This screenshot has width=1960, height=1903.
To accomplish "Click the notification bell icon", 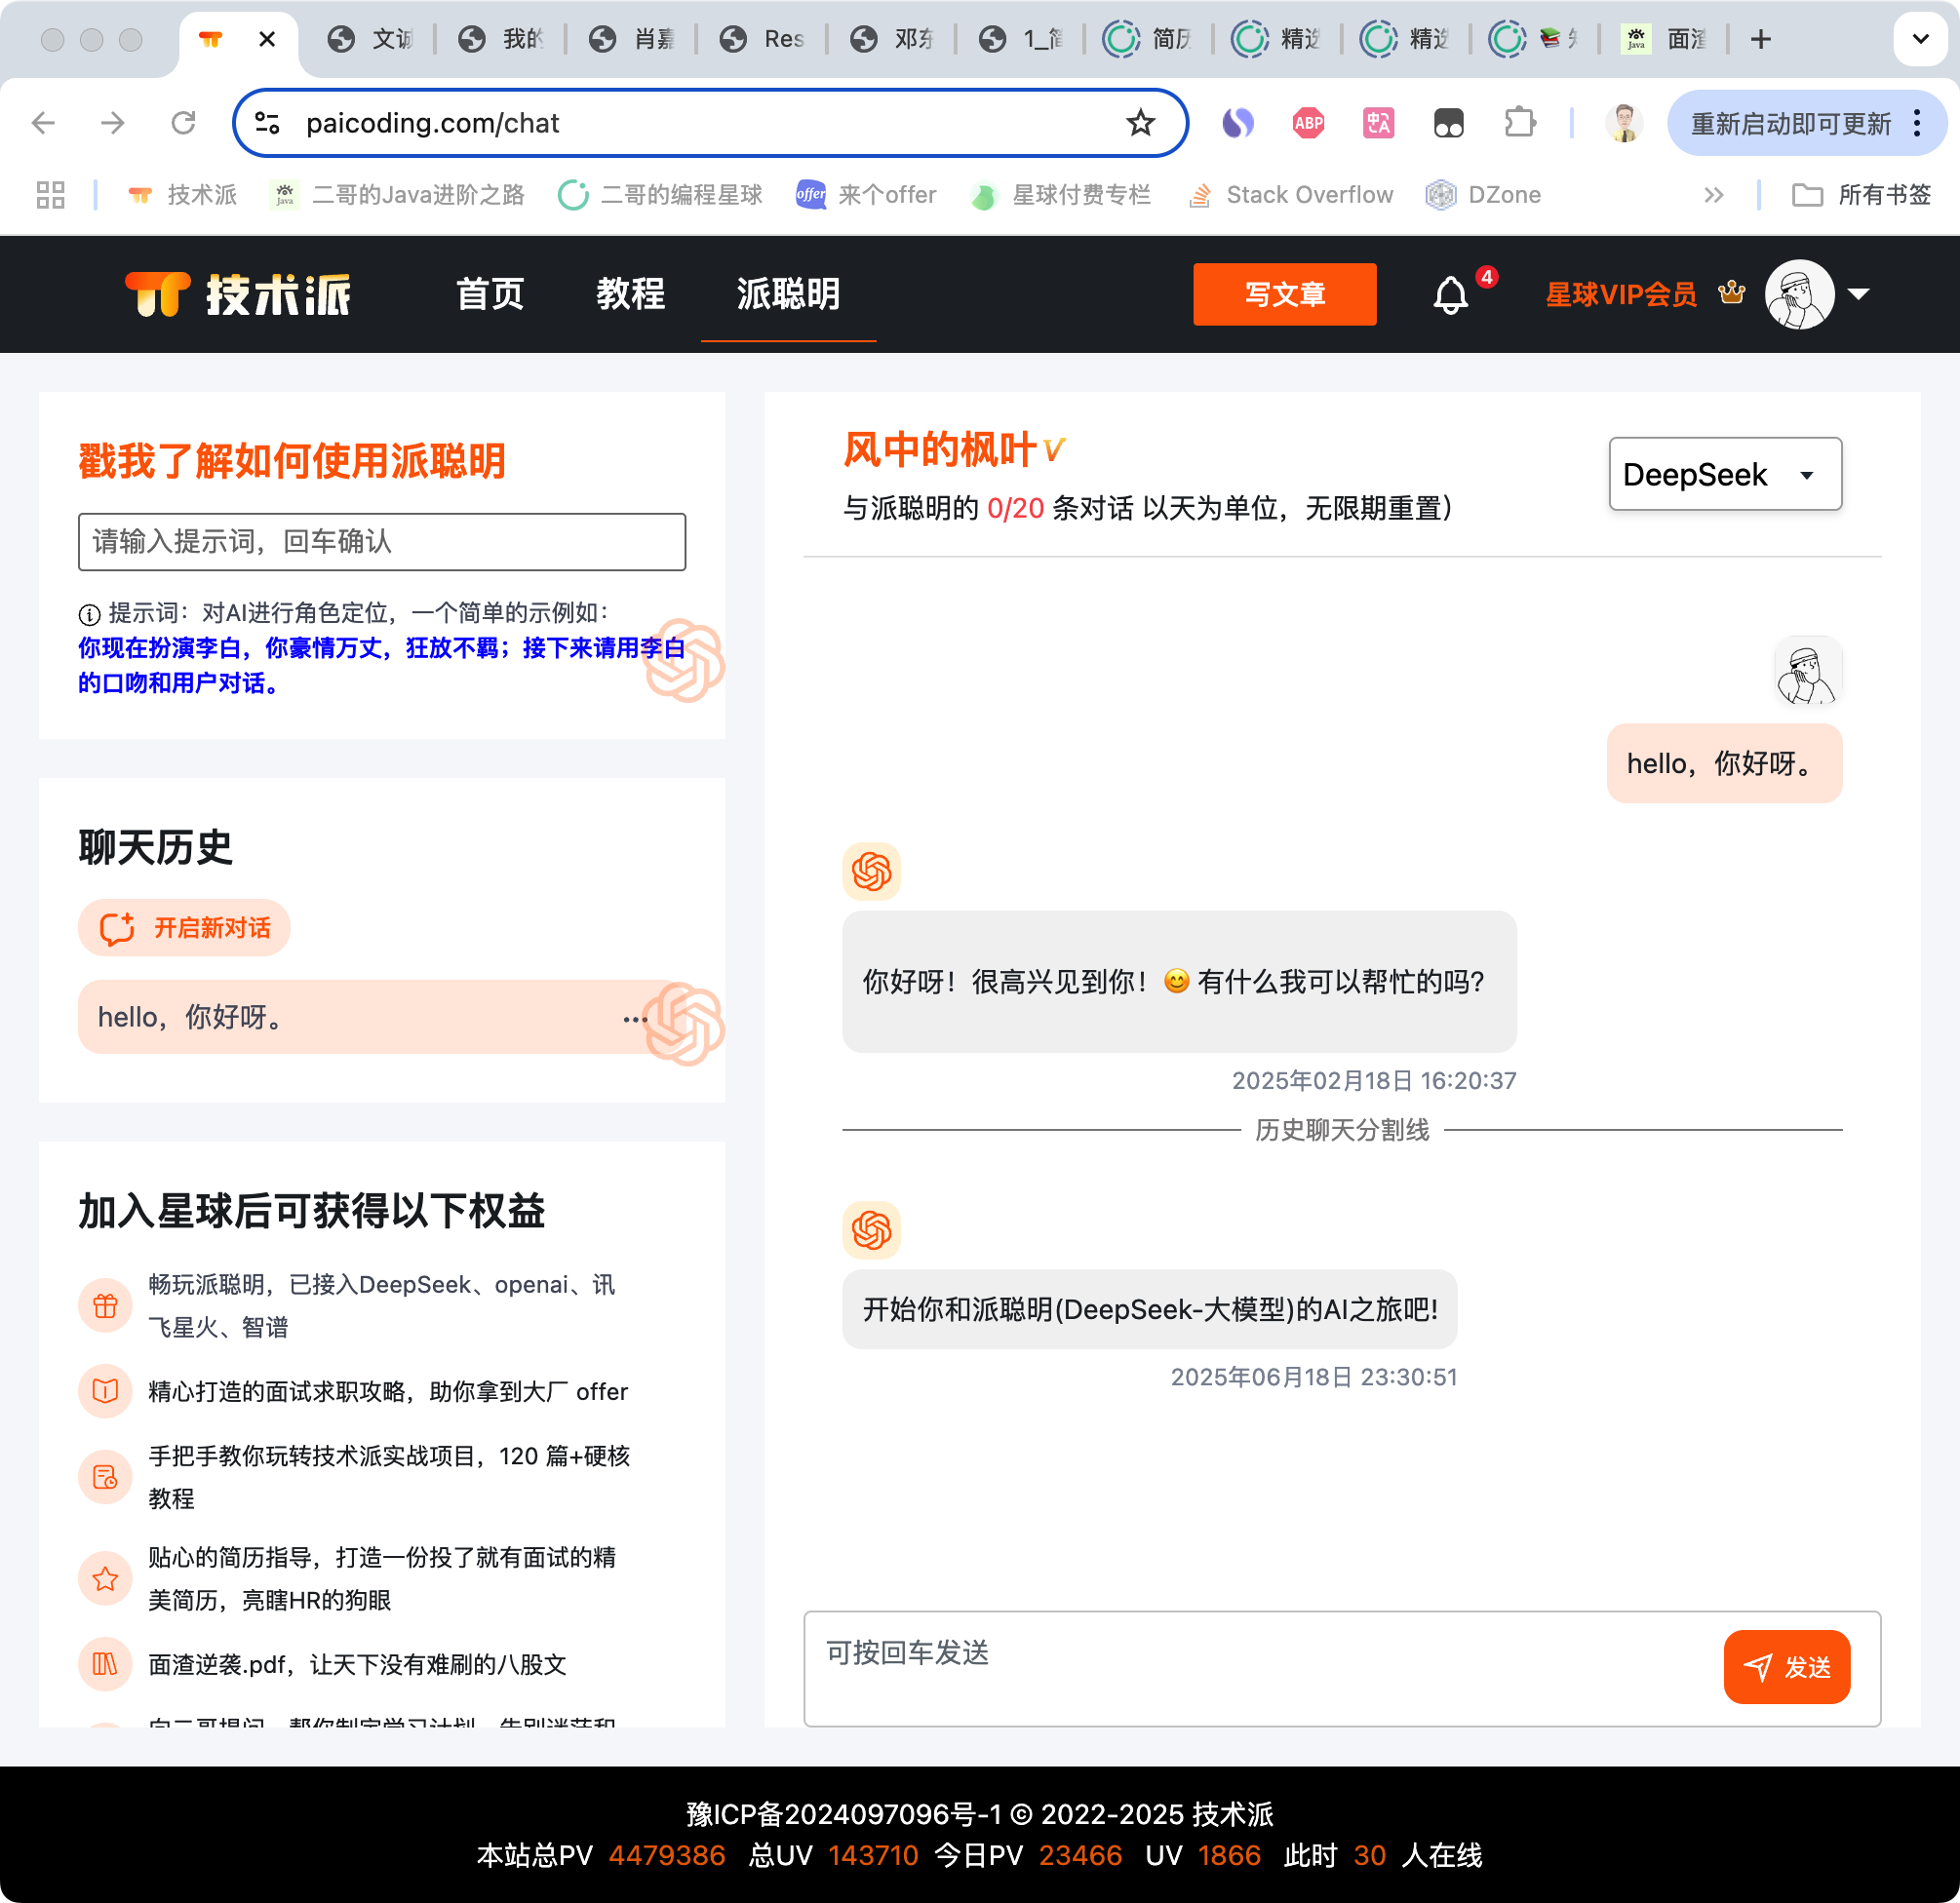I will 1450,295.
